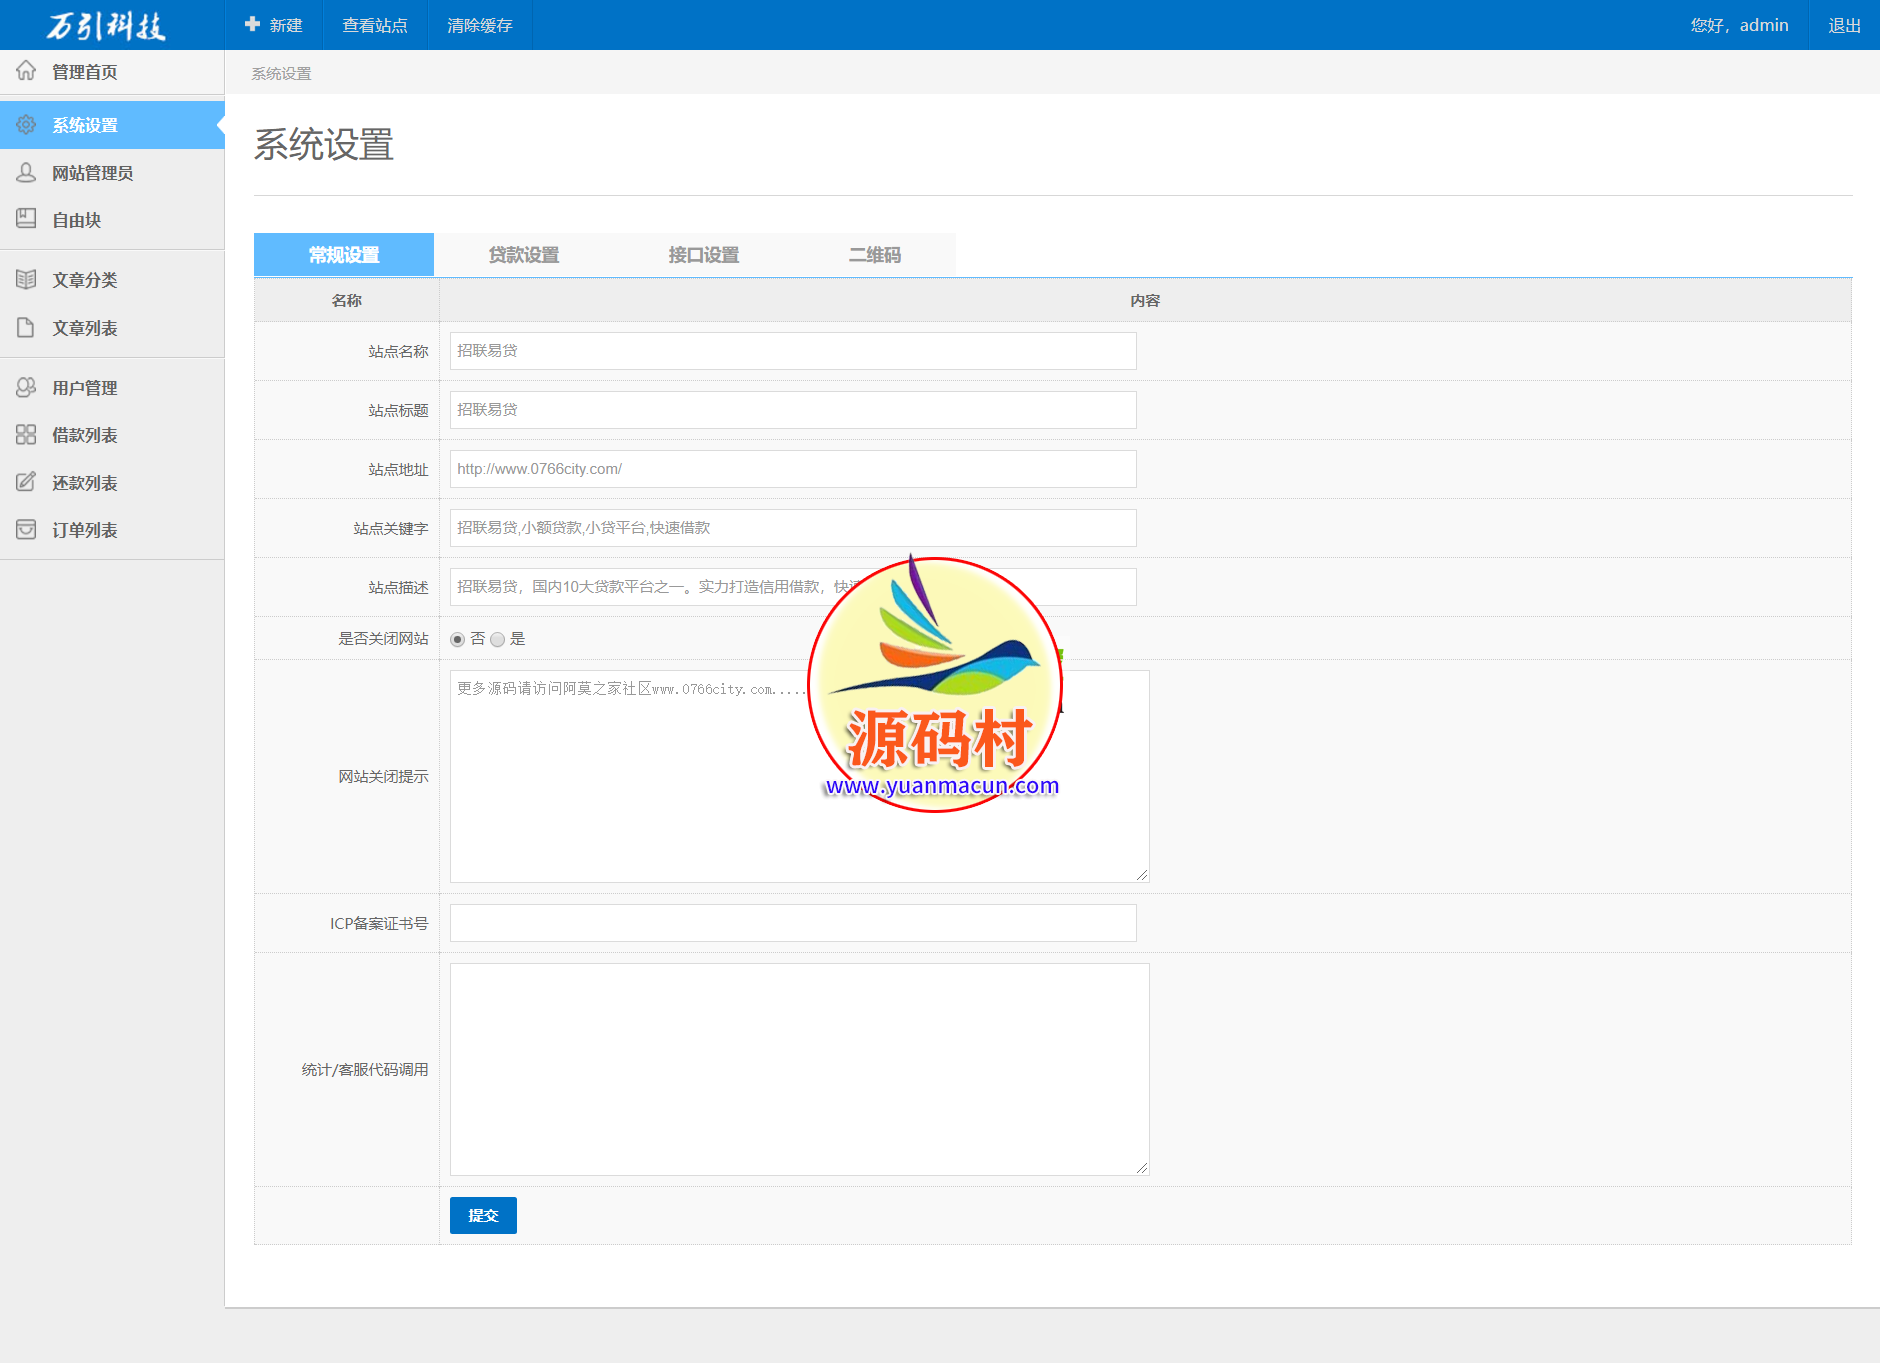Select the 是 radio to close website
Screen dimensions: 1880x1363
click(x=497, y=640)
